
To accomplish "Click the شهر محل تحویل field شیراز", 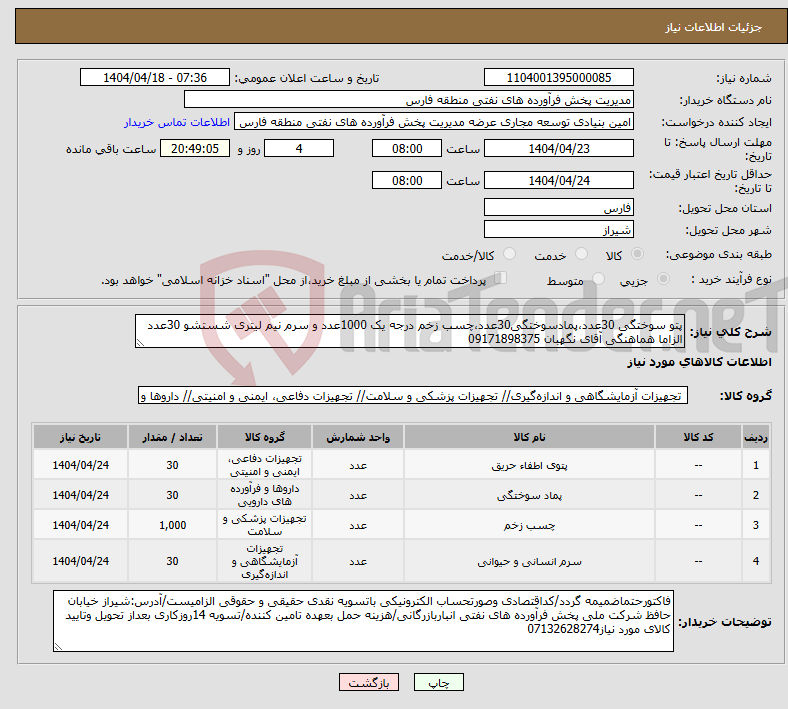I will [x=558, y=229].
